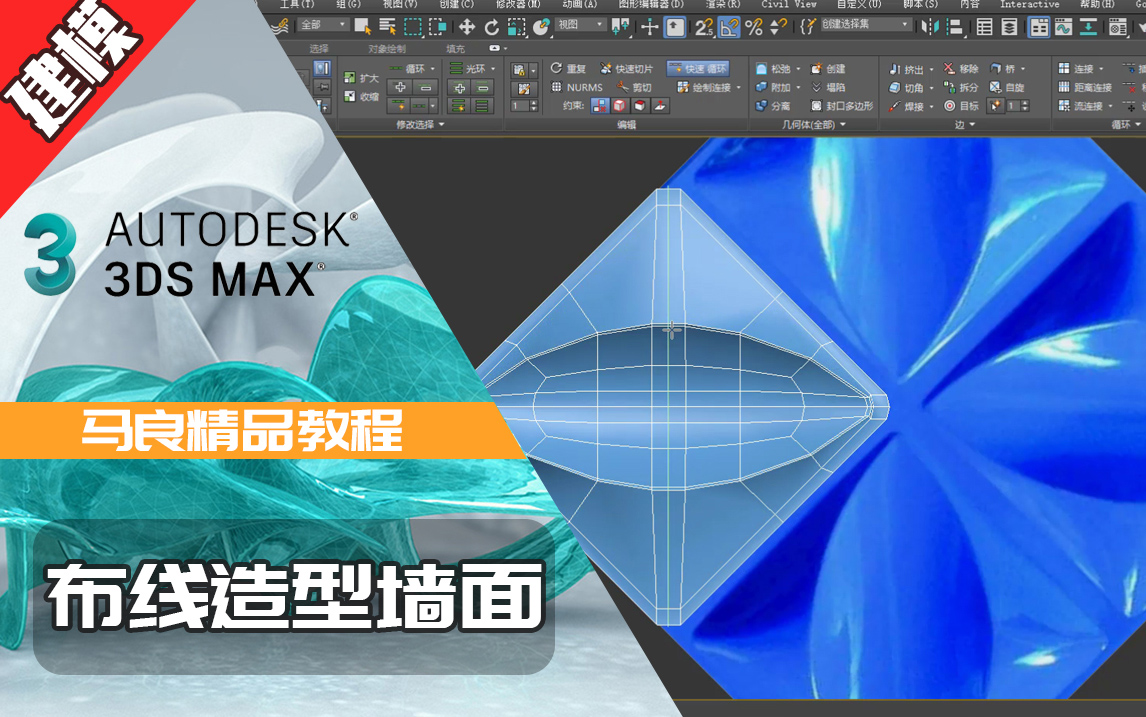Select the Rotate tool

pyautogui.click(x=492, y=28)
